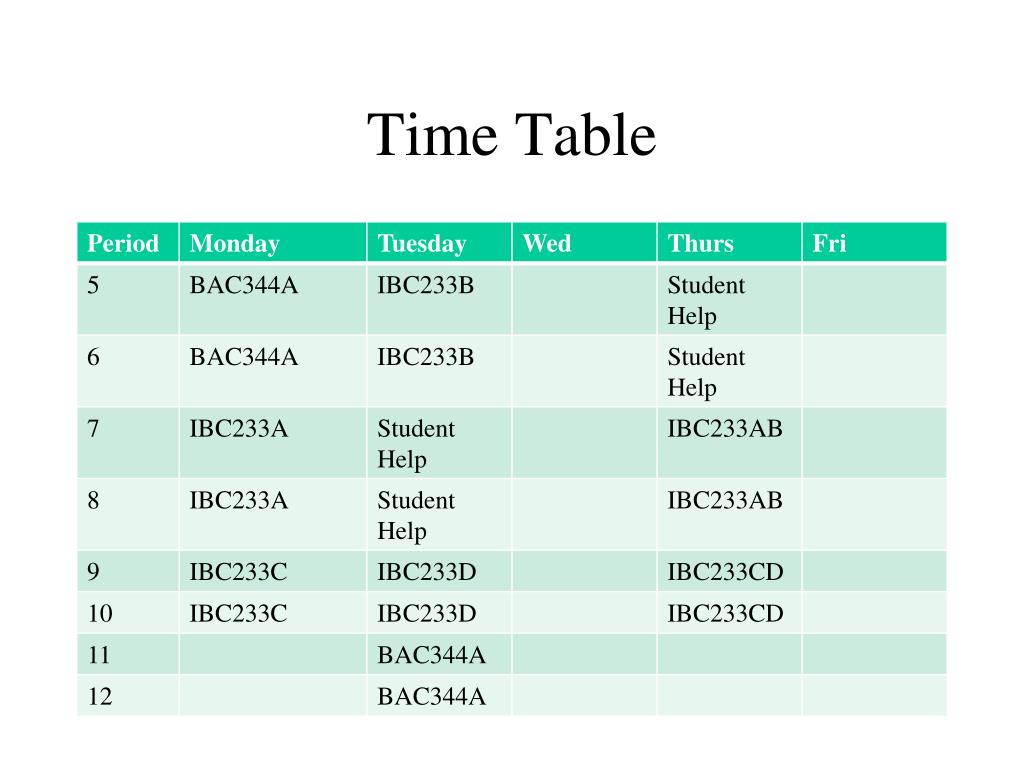This screenshot has width=1024, height=768.
Task: Click the "Time Table" slide title
Action: (512, 135)
